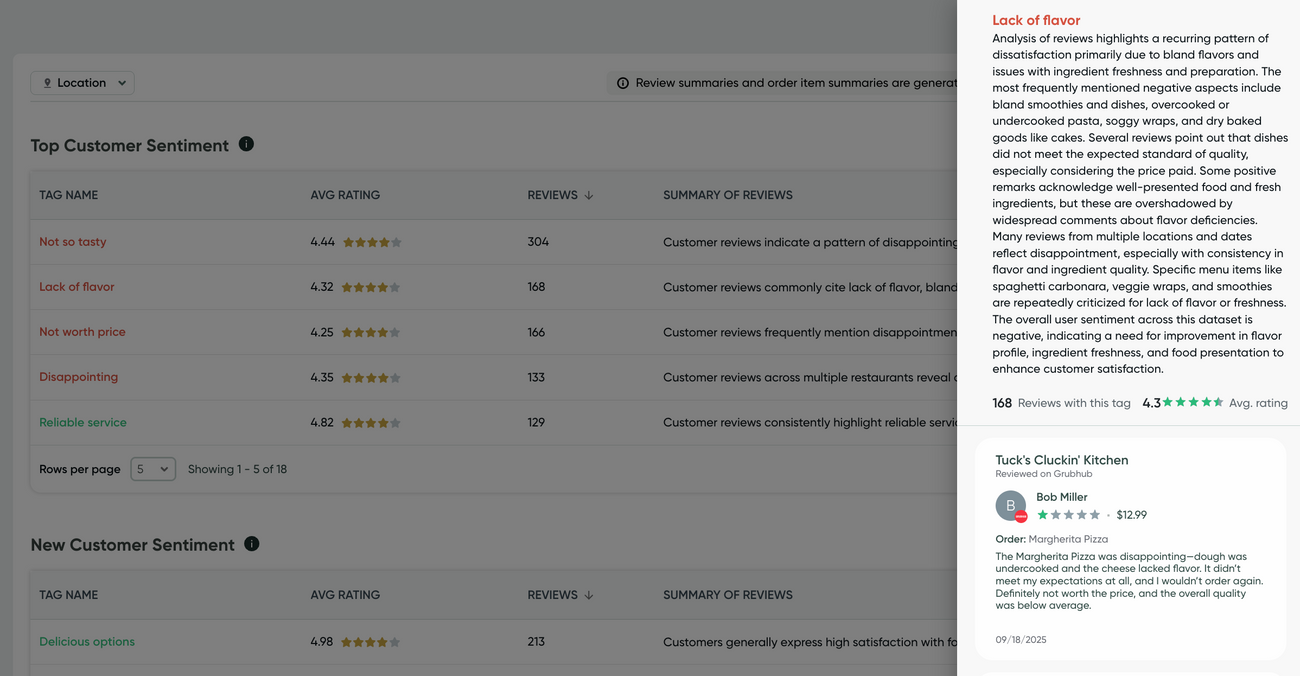Click the star rating for the Not so tasty tag
Image resolution: width=1300 pixels, height=676 pixels.
point(371,241)
